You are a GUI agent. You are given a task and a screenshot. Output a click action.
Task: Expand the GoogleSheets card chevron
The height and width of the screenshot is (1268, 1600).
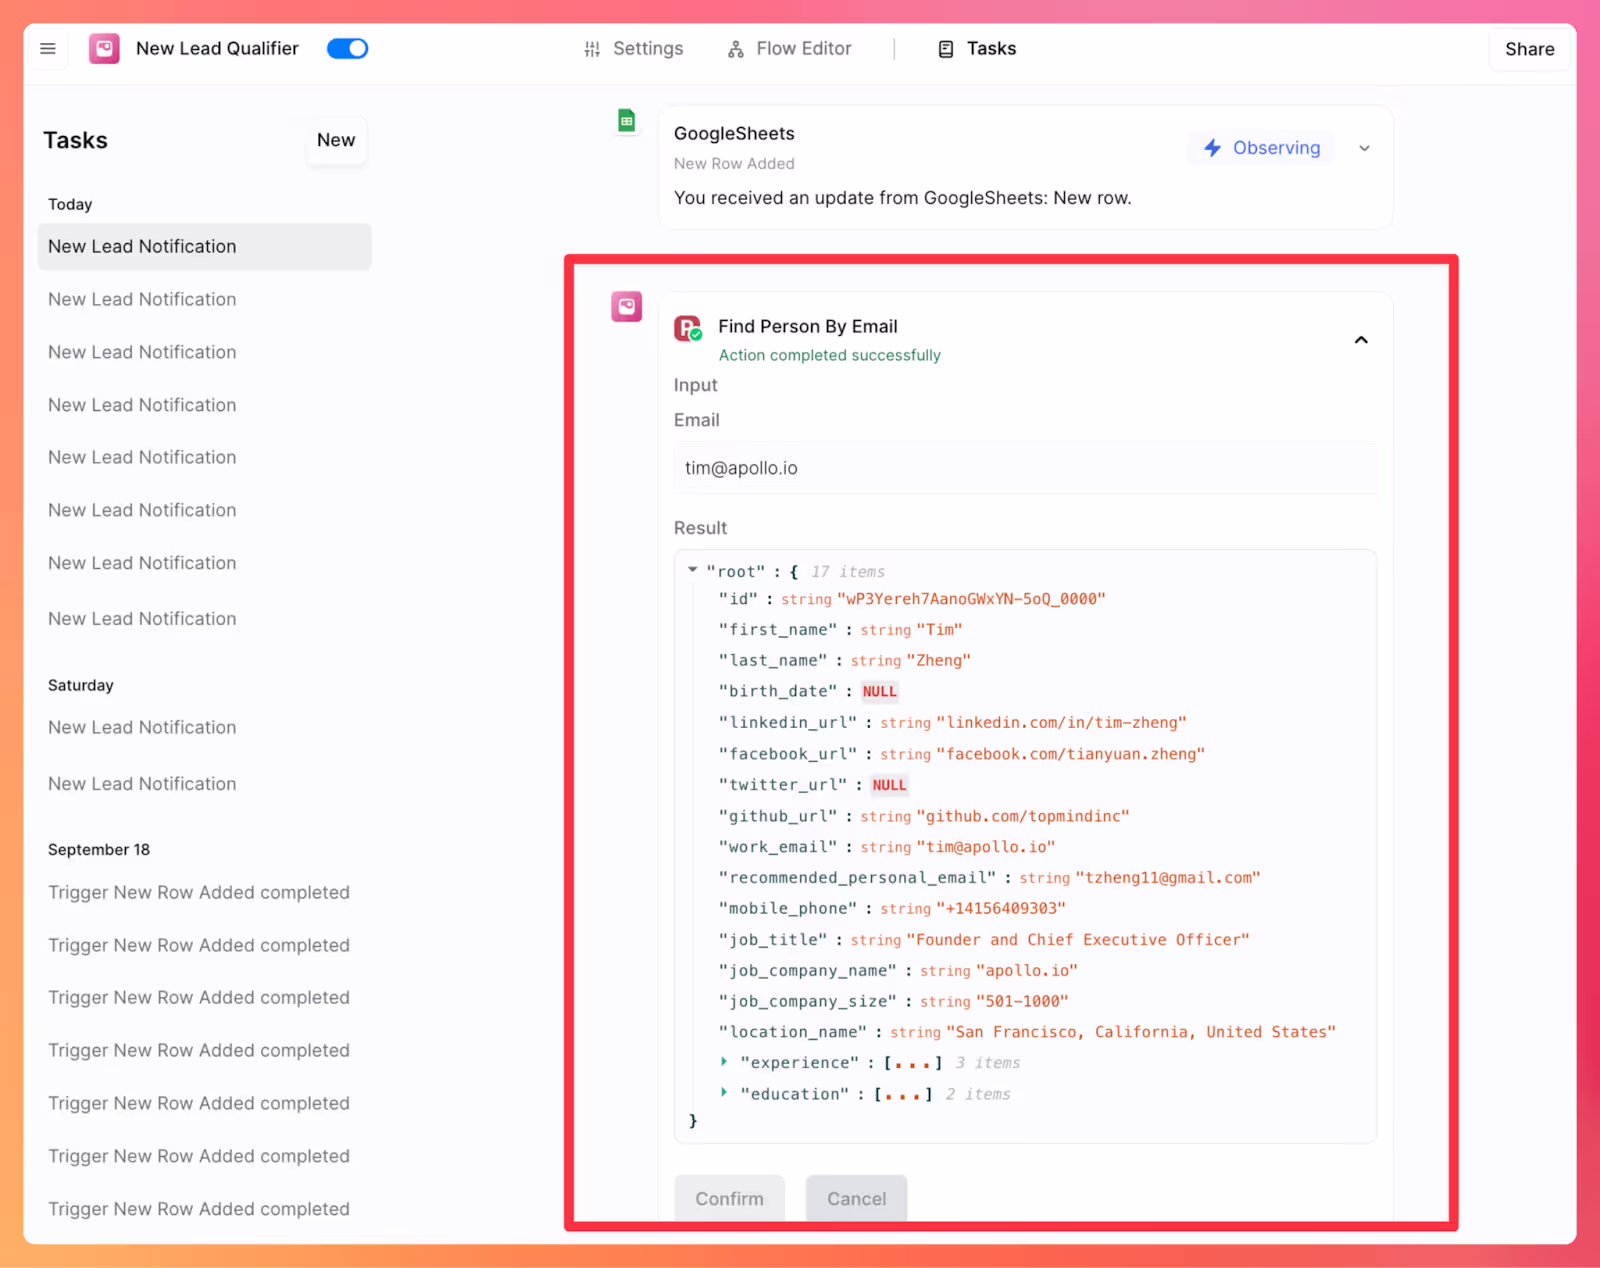click(x=1364, y=148)
